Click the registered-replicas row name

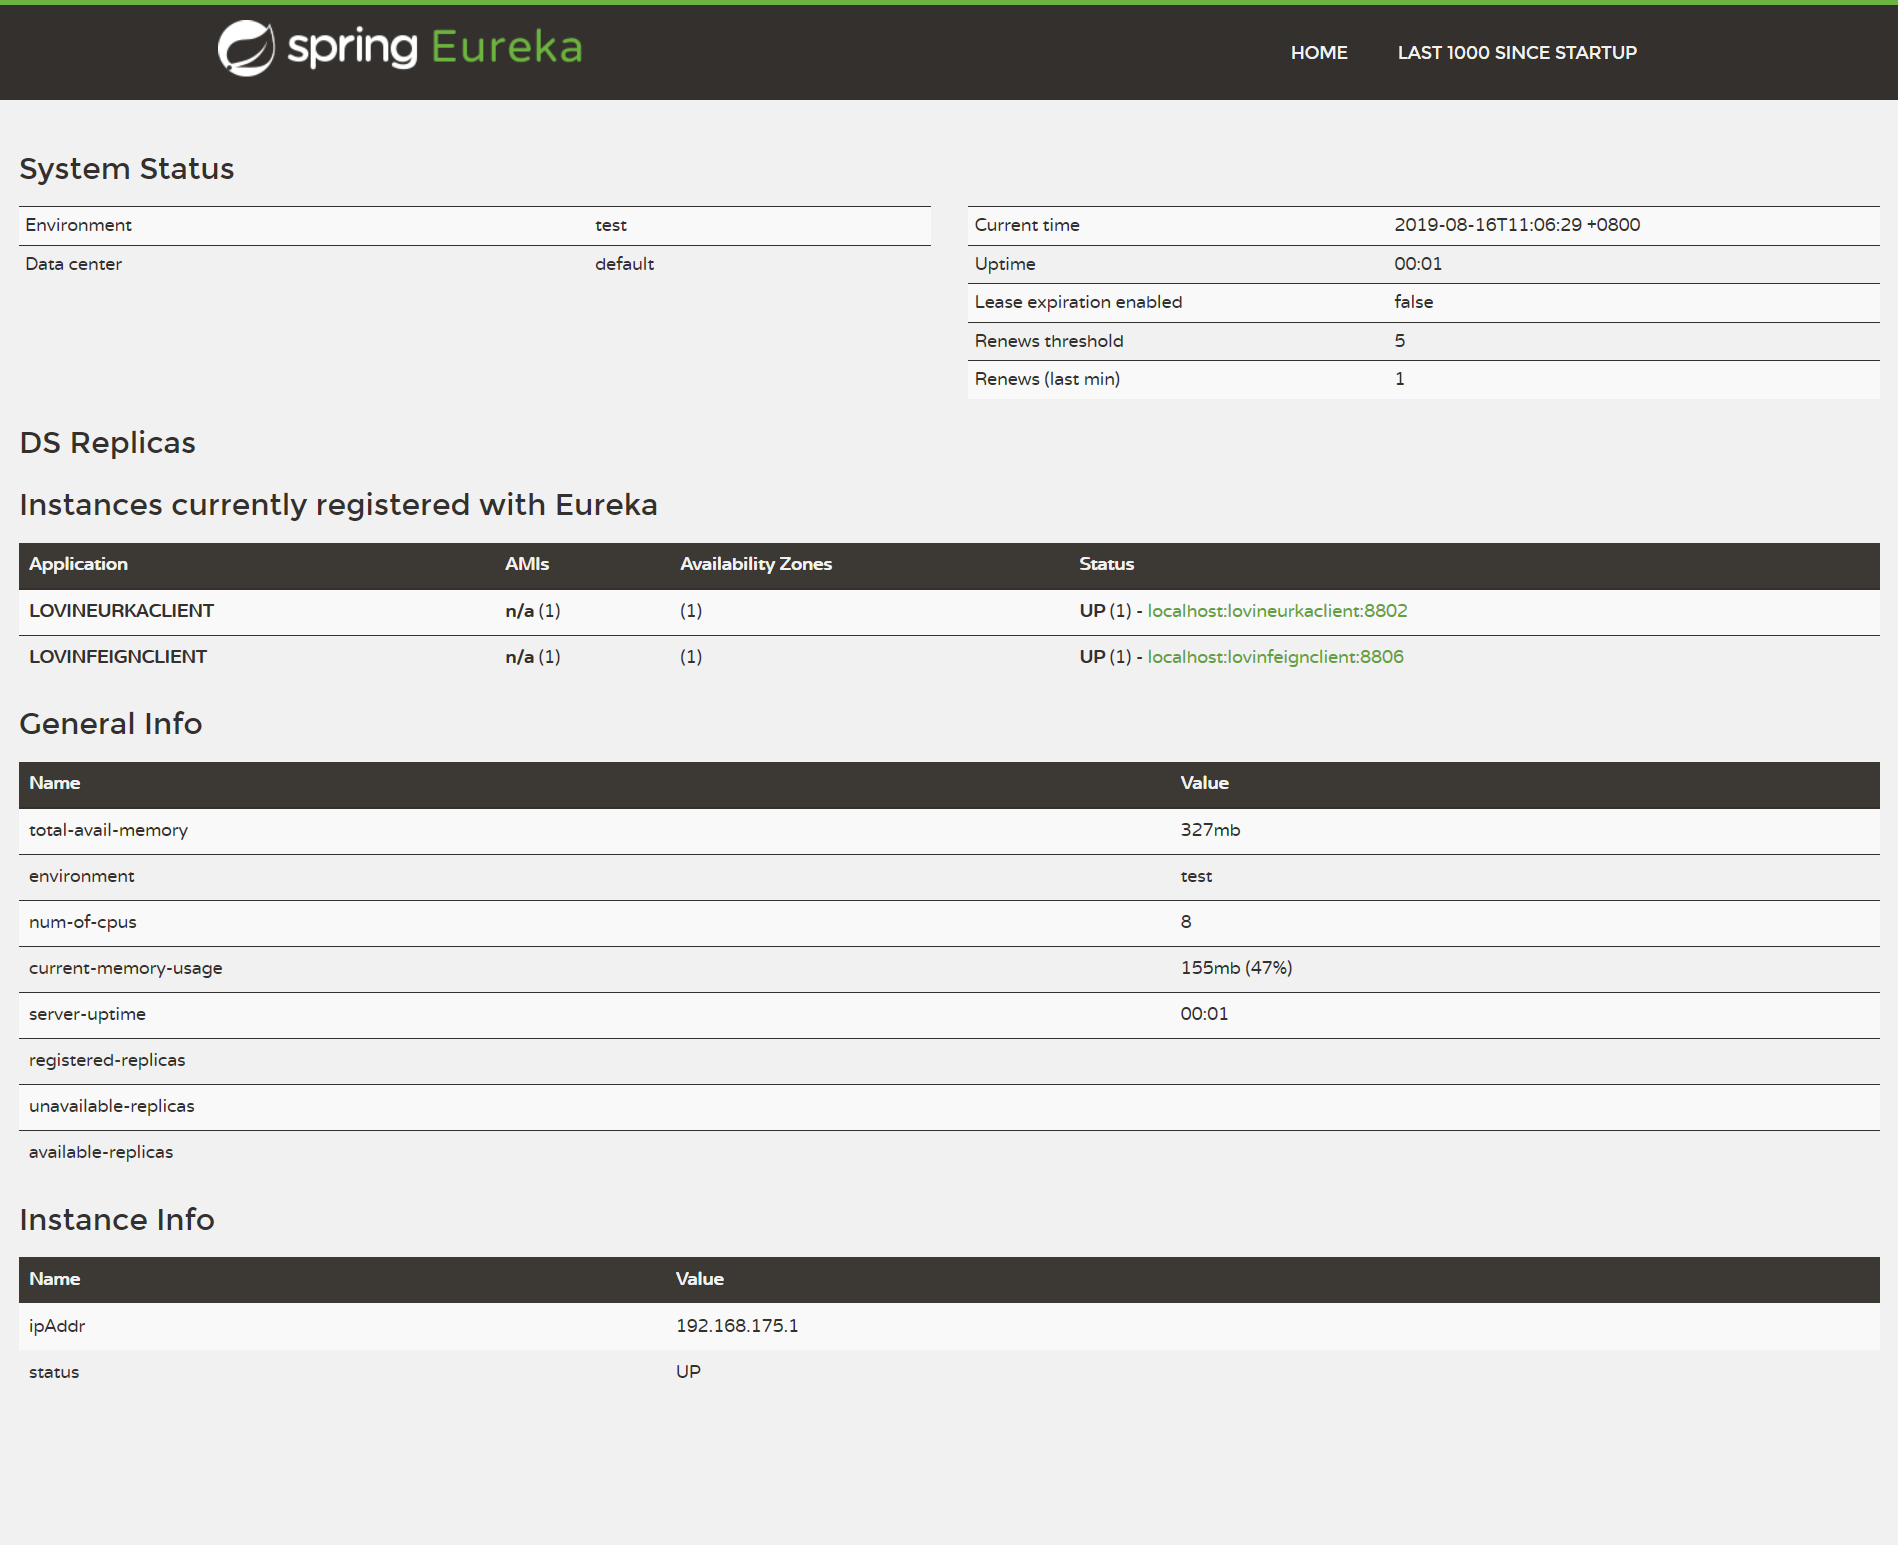pos(107,1060)
